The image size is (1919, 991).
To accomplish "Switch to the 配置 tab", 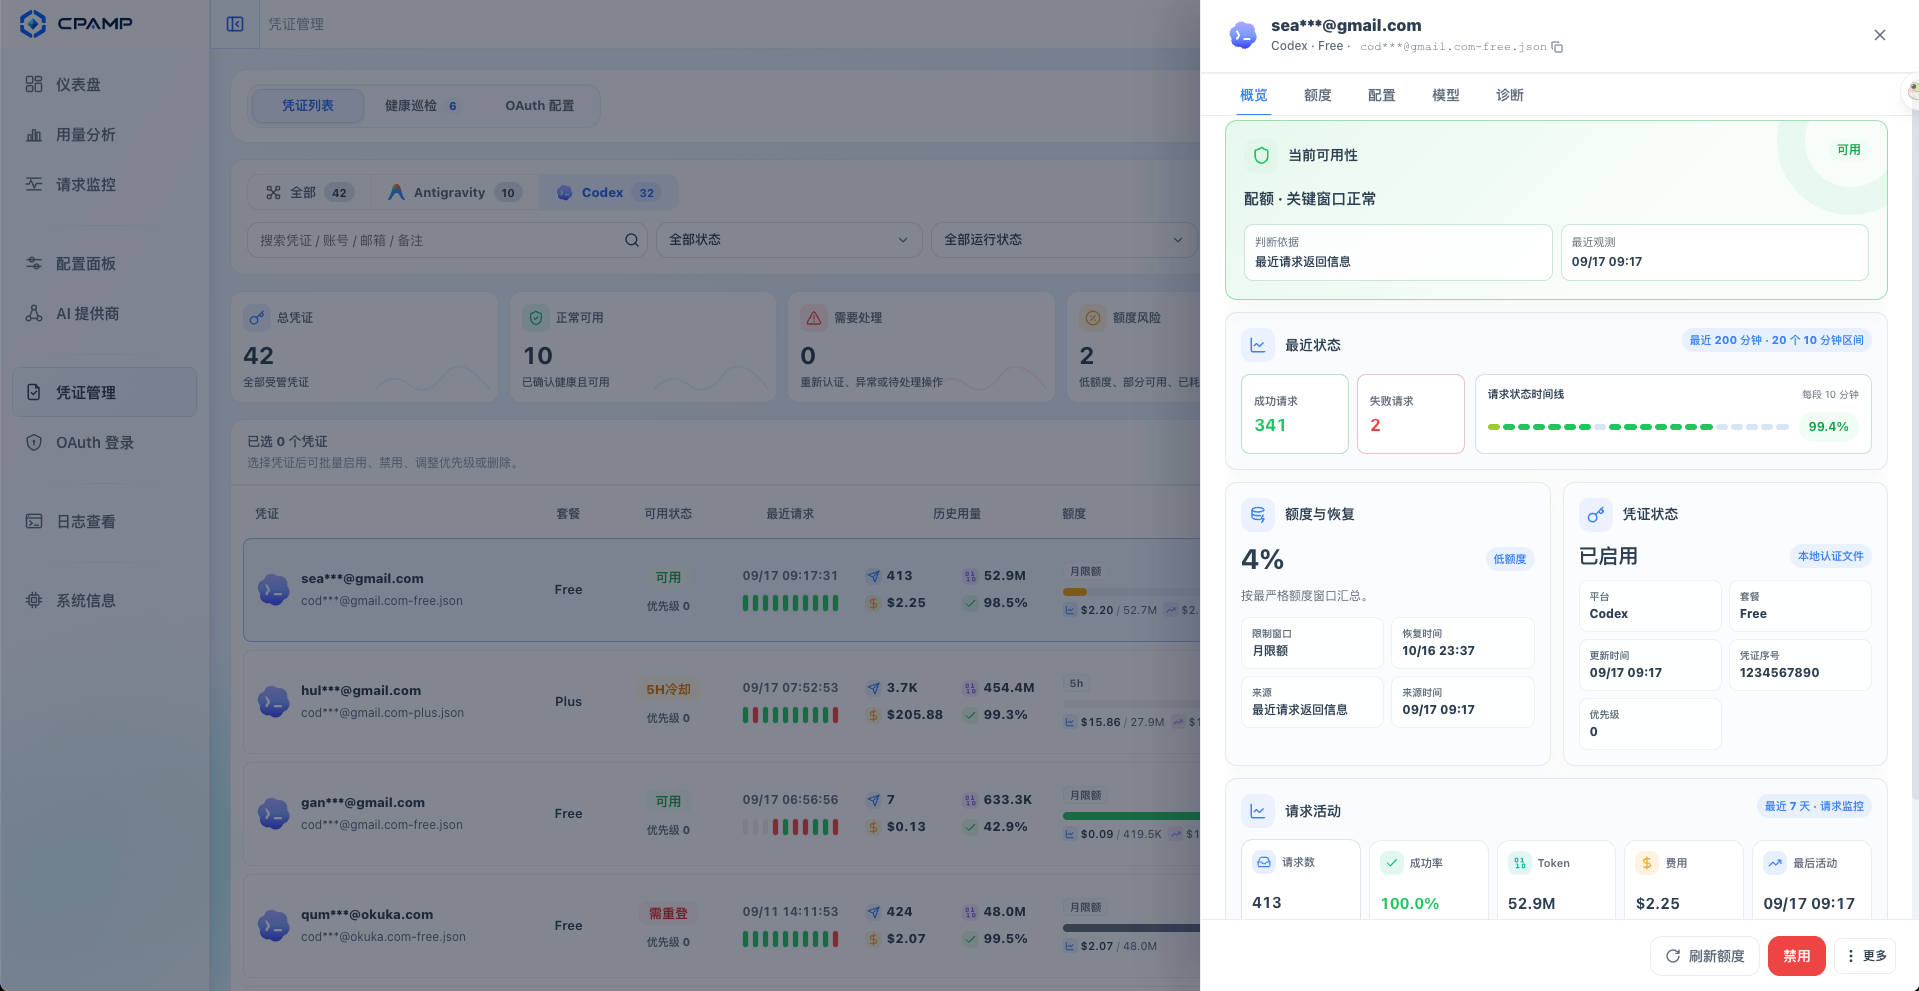I will click(1382, 95).
